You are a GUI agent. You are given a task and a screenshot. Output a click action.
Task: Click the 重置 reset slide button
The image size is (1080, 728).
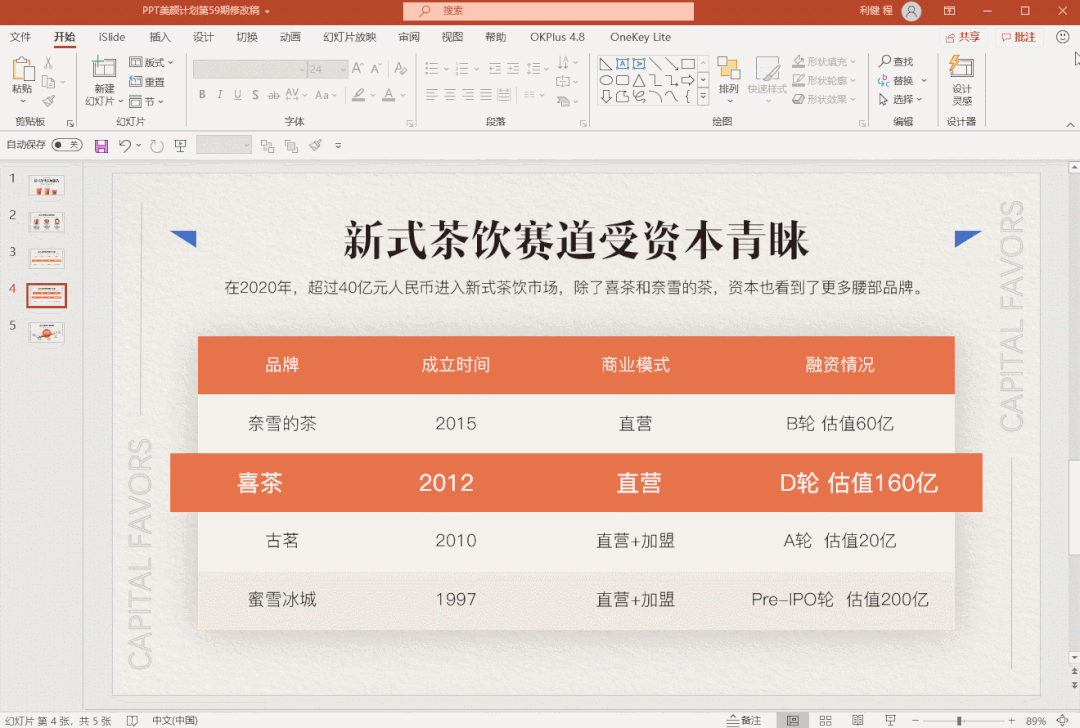[147, 82]
